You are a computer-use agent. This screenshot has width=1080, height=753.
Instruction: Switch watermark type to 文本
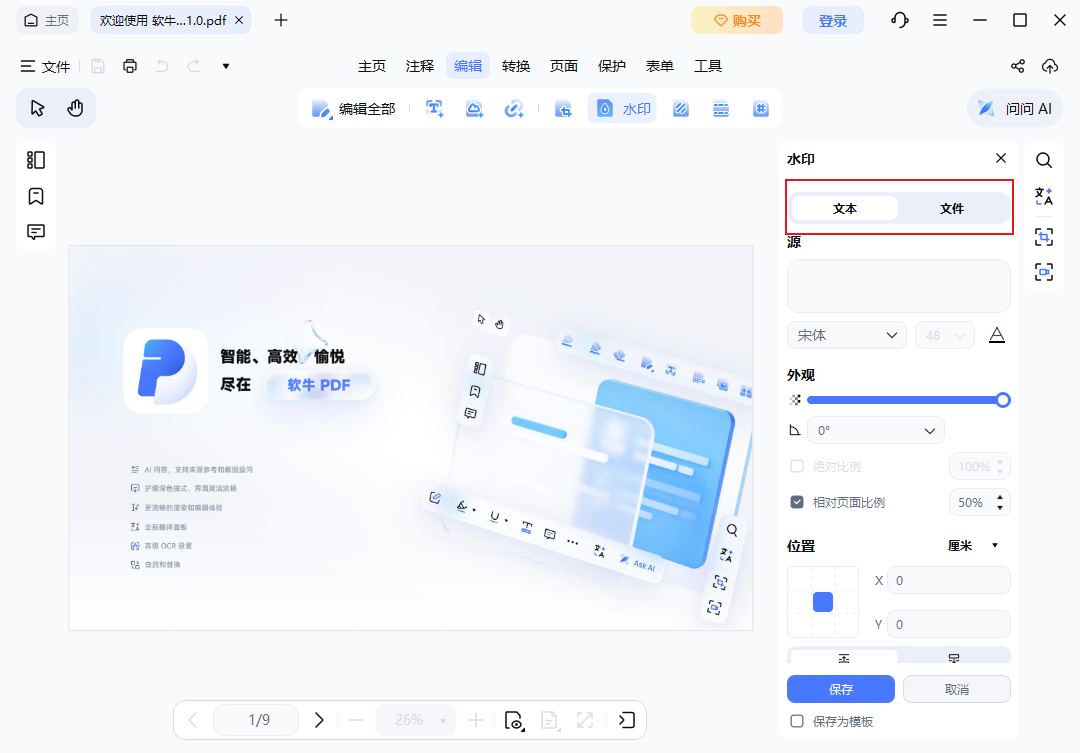coord(845,208)
